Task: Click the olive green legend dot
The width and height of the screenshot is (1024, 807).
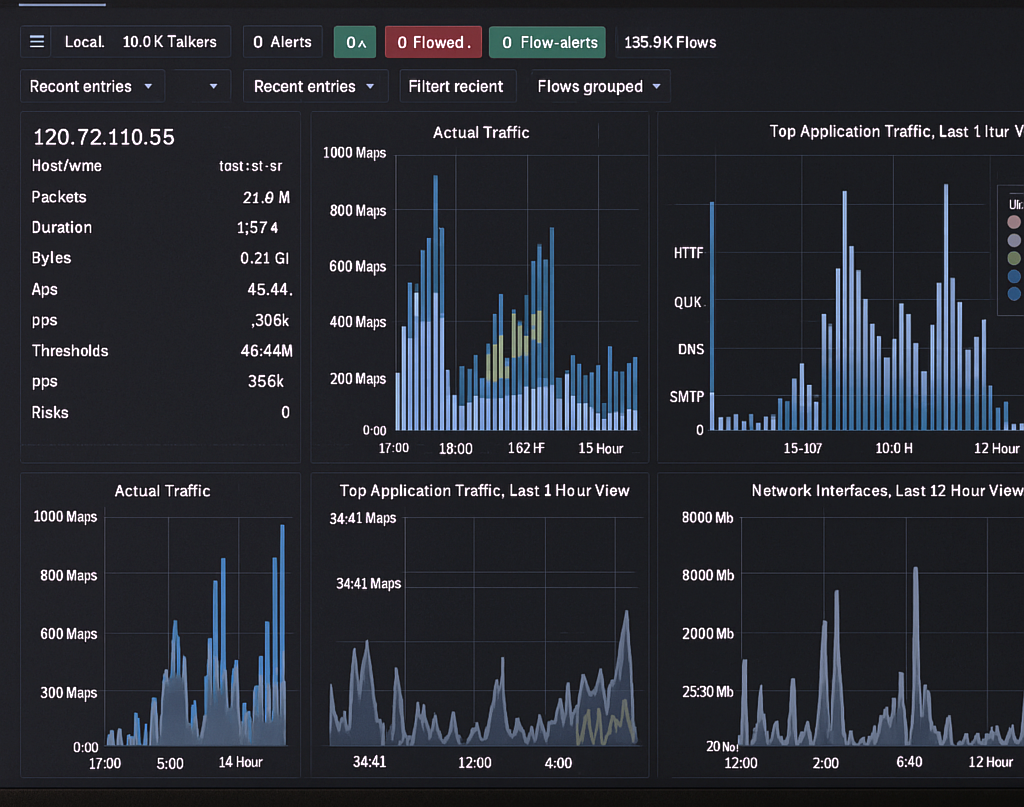Action: (x=1014, y=258)
